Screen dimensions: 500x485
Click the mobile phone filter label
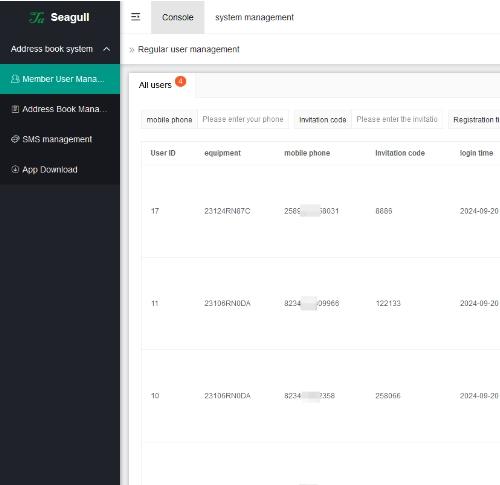point(169,120)
